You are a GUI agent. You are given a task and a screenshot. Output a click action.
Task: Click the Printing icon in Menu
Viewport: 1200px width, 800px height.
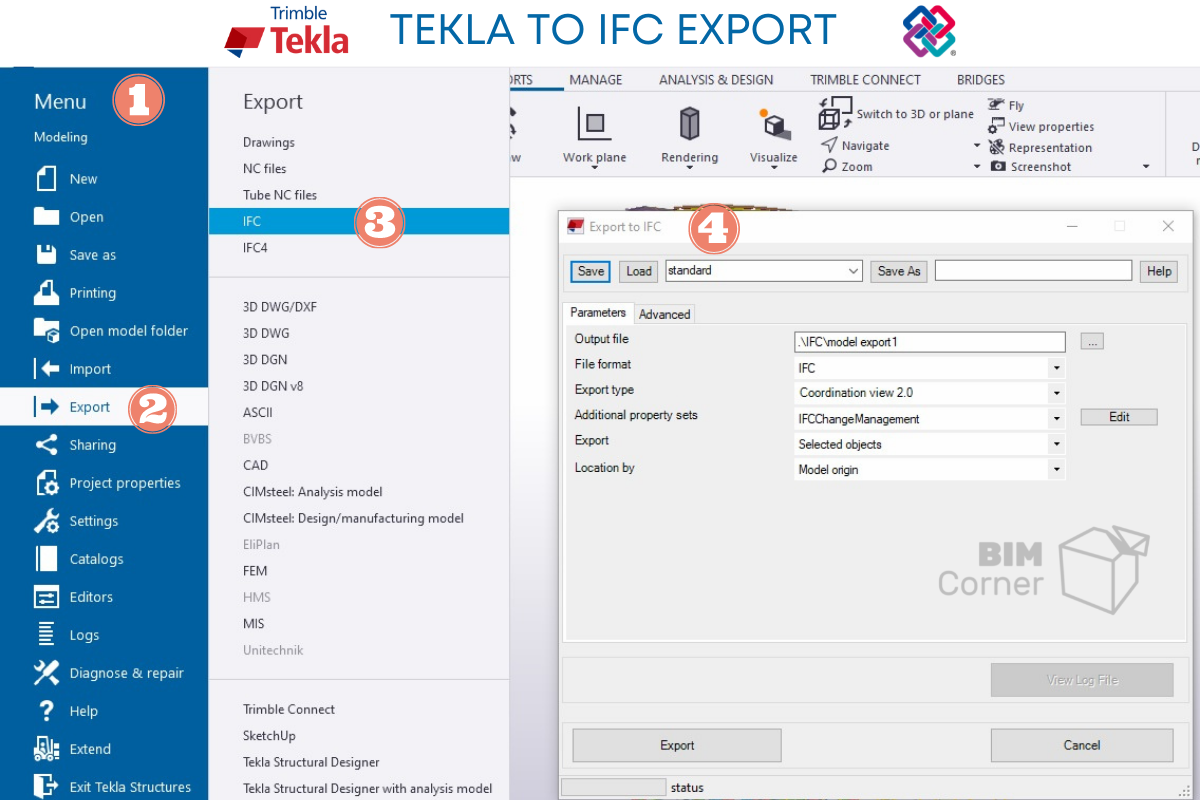[x=46, y=292]
